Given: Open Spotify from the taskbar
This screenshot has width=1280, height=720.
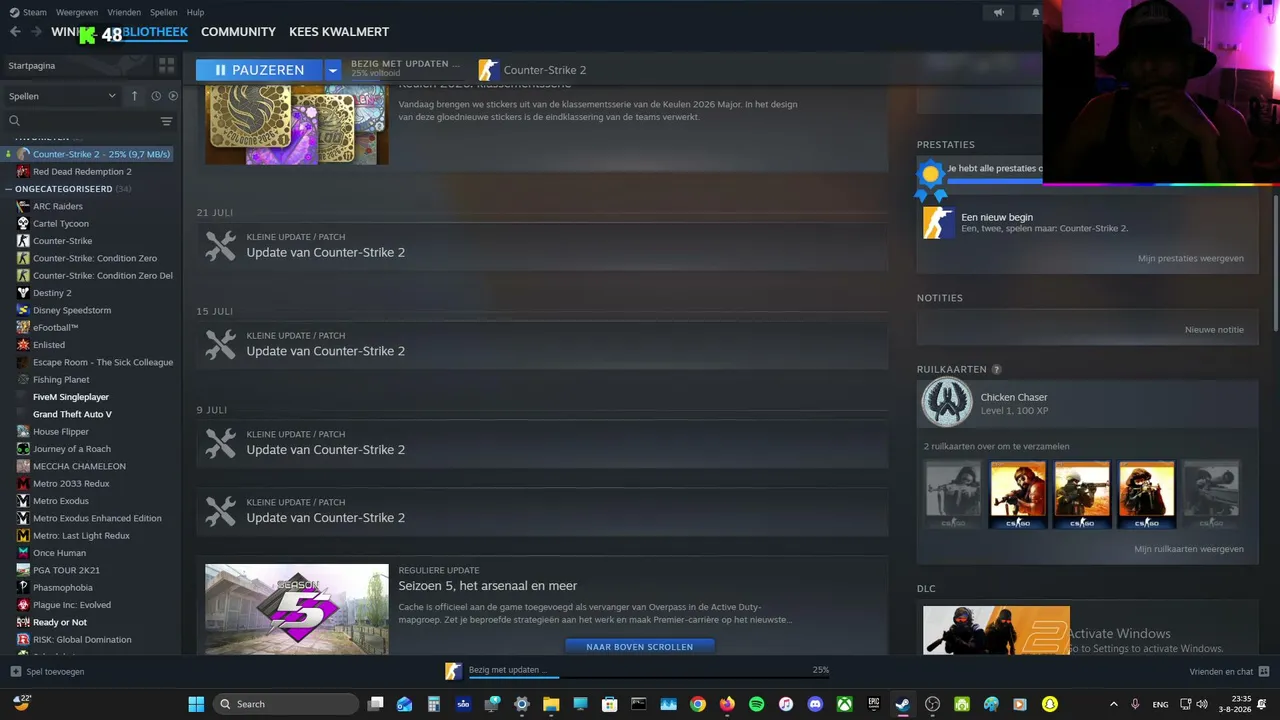Looking at the screenshot, I should click(756, 704).
